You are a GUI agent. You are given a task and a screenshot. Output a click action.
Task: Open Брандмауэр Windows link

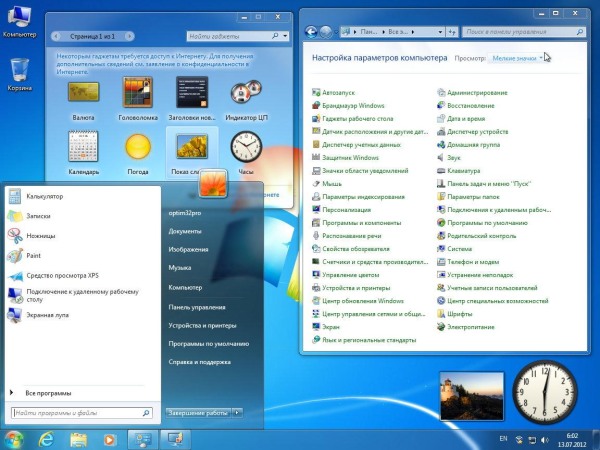353,105
